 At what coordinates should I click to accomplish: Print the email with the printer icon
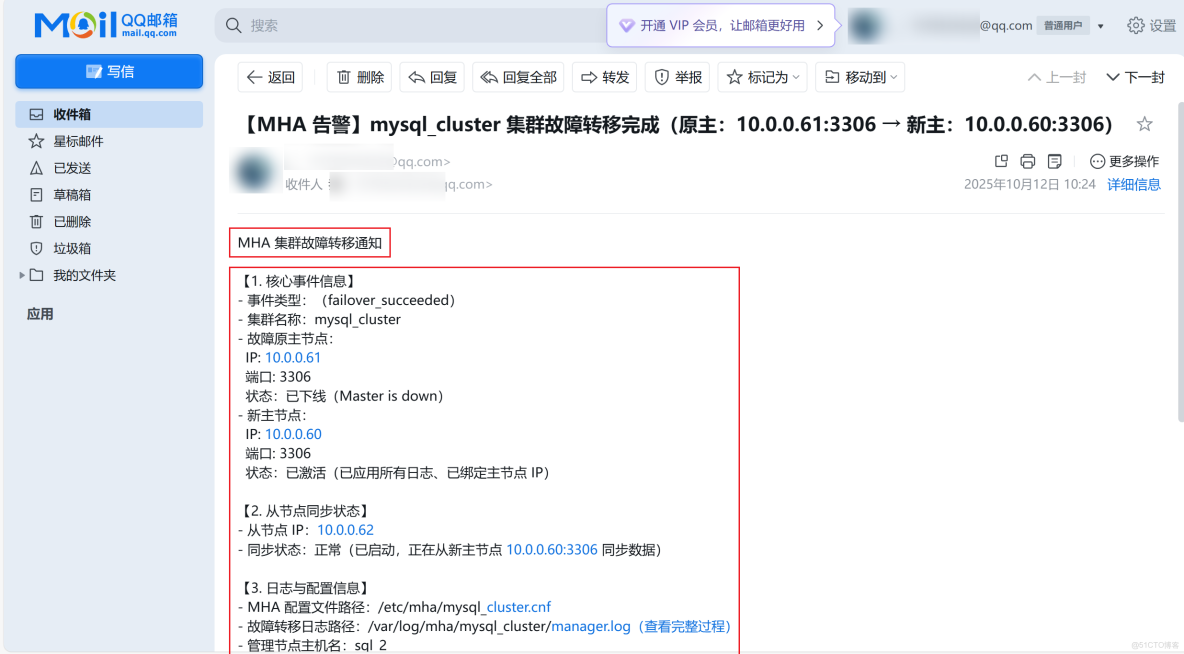pos(1027,160)
